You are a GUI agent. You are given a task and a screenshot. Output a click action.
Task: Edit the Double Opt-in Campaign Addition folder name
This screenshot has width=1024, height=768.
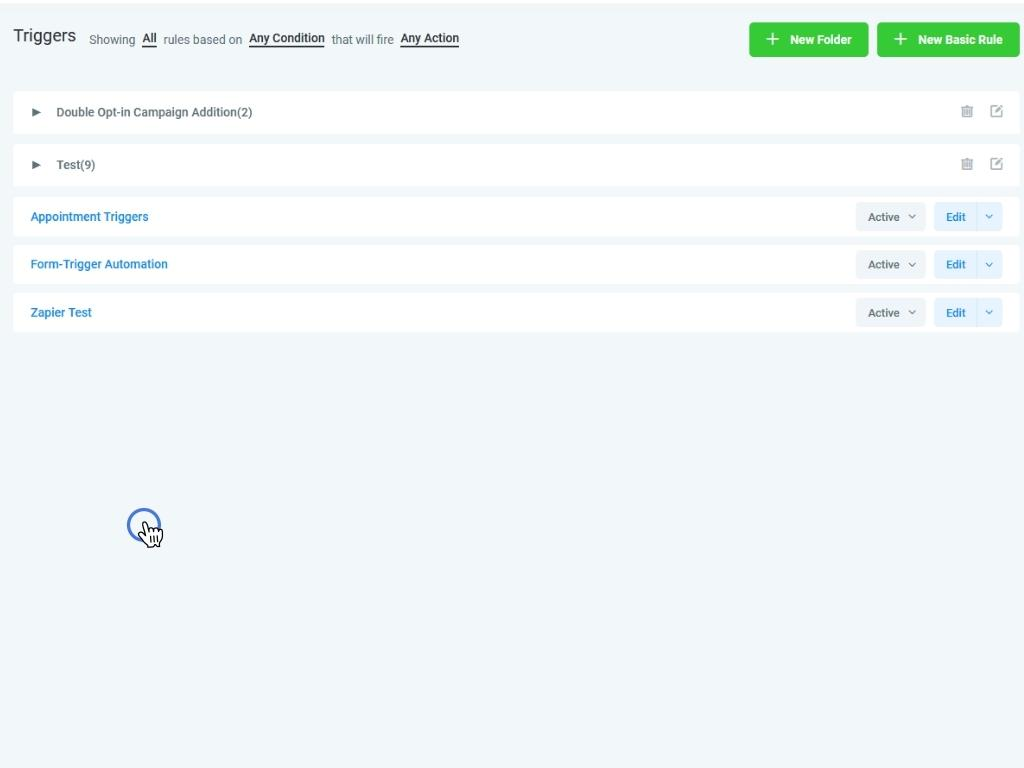[996, 111]
